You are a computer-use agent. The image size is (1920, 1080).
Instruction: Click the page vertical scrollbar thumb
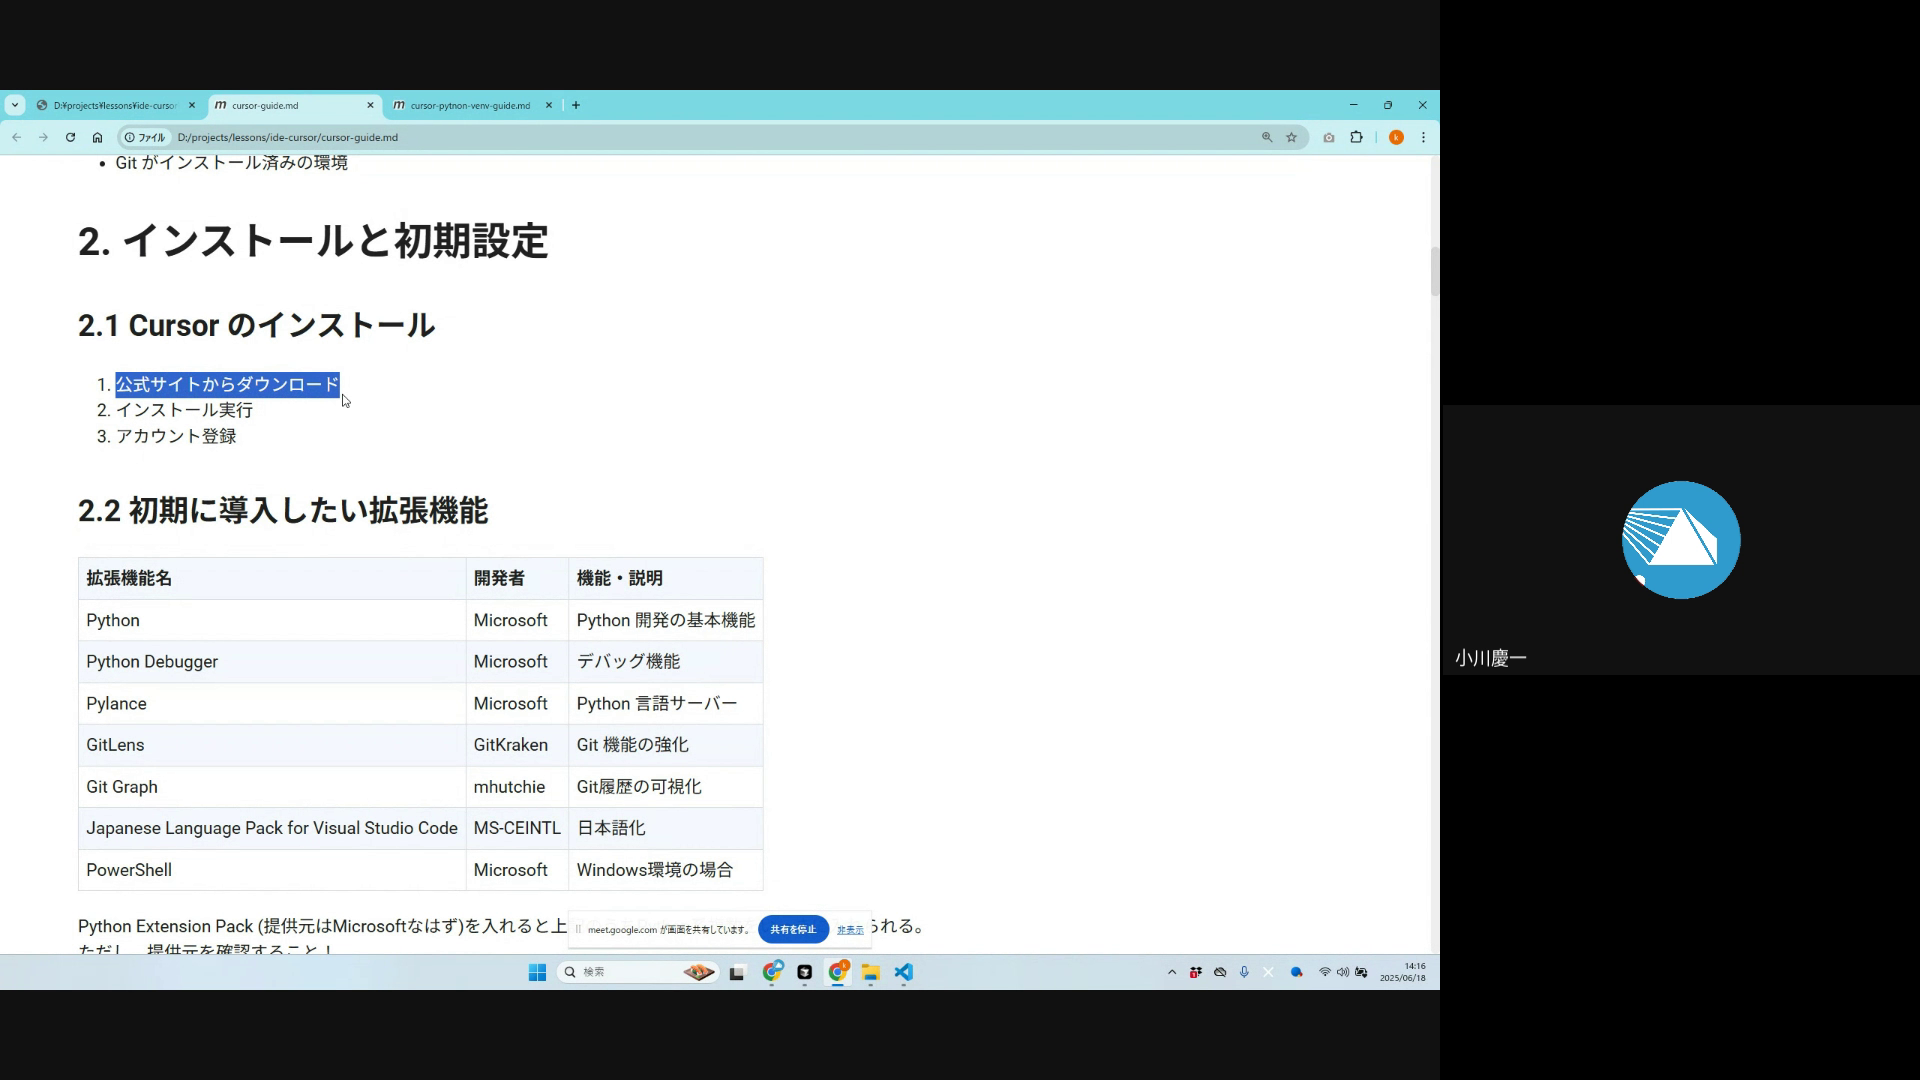[x=1434, y=271]
